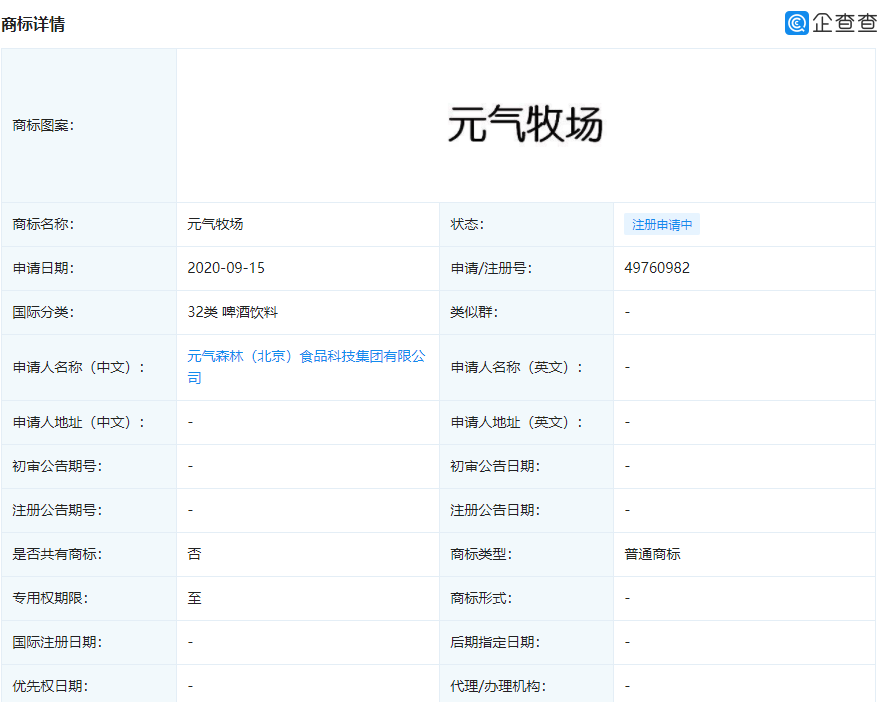Image resolution: width=892 pixels, height=702 pixels.
Task: Click the 代理/办理机构 label
Action: point(498,686)
